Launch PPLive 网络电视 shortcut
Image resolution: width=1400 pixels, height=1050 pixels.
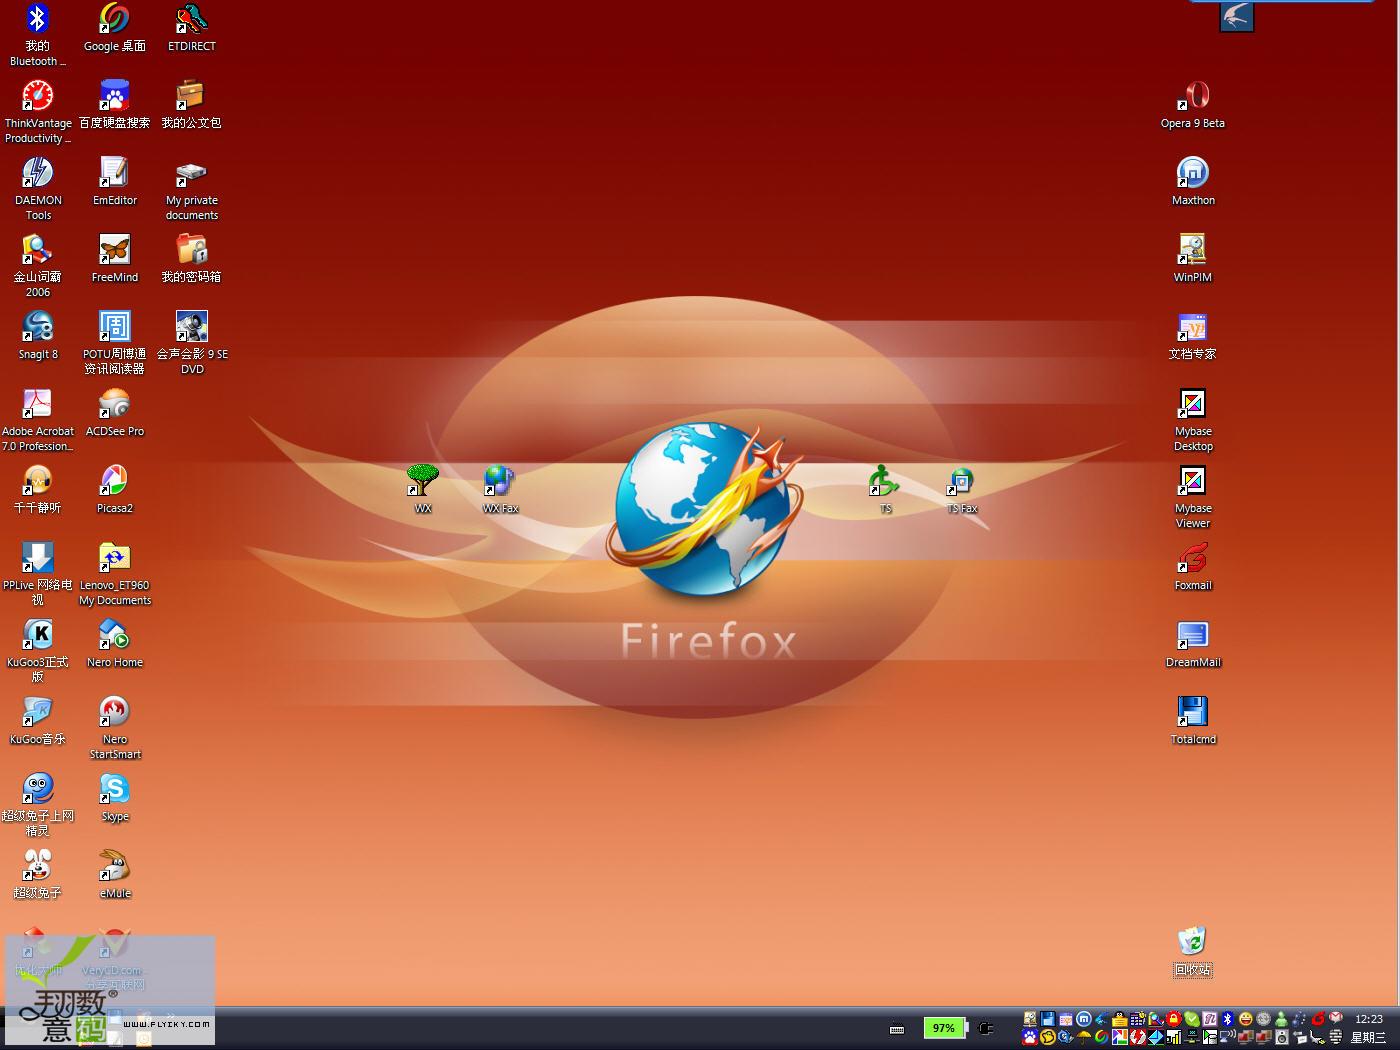point(37,574)
